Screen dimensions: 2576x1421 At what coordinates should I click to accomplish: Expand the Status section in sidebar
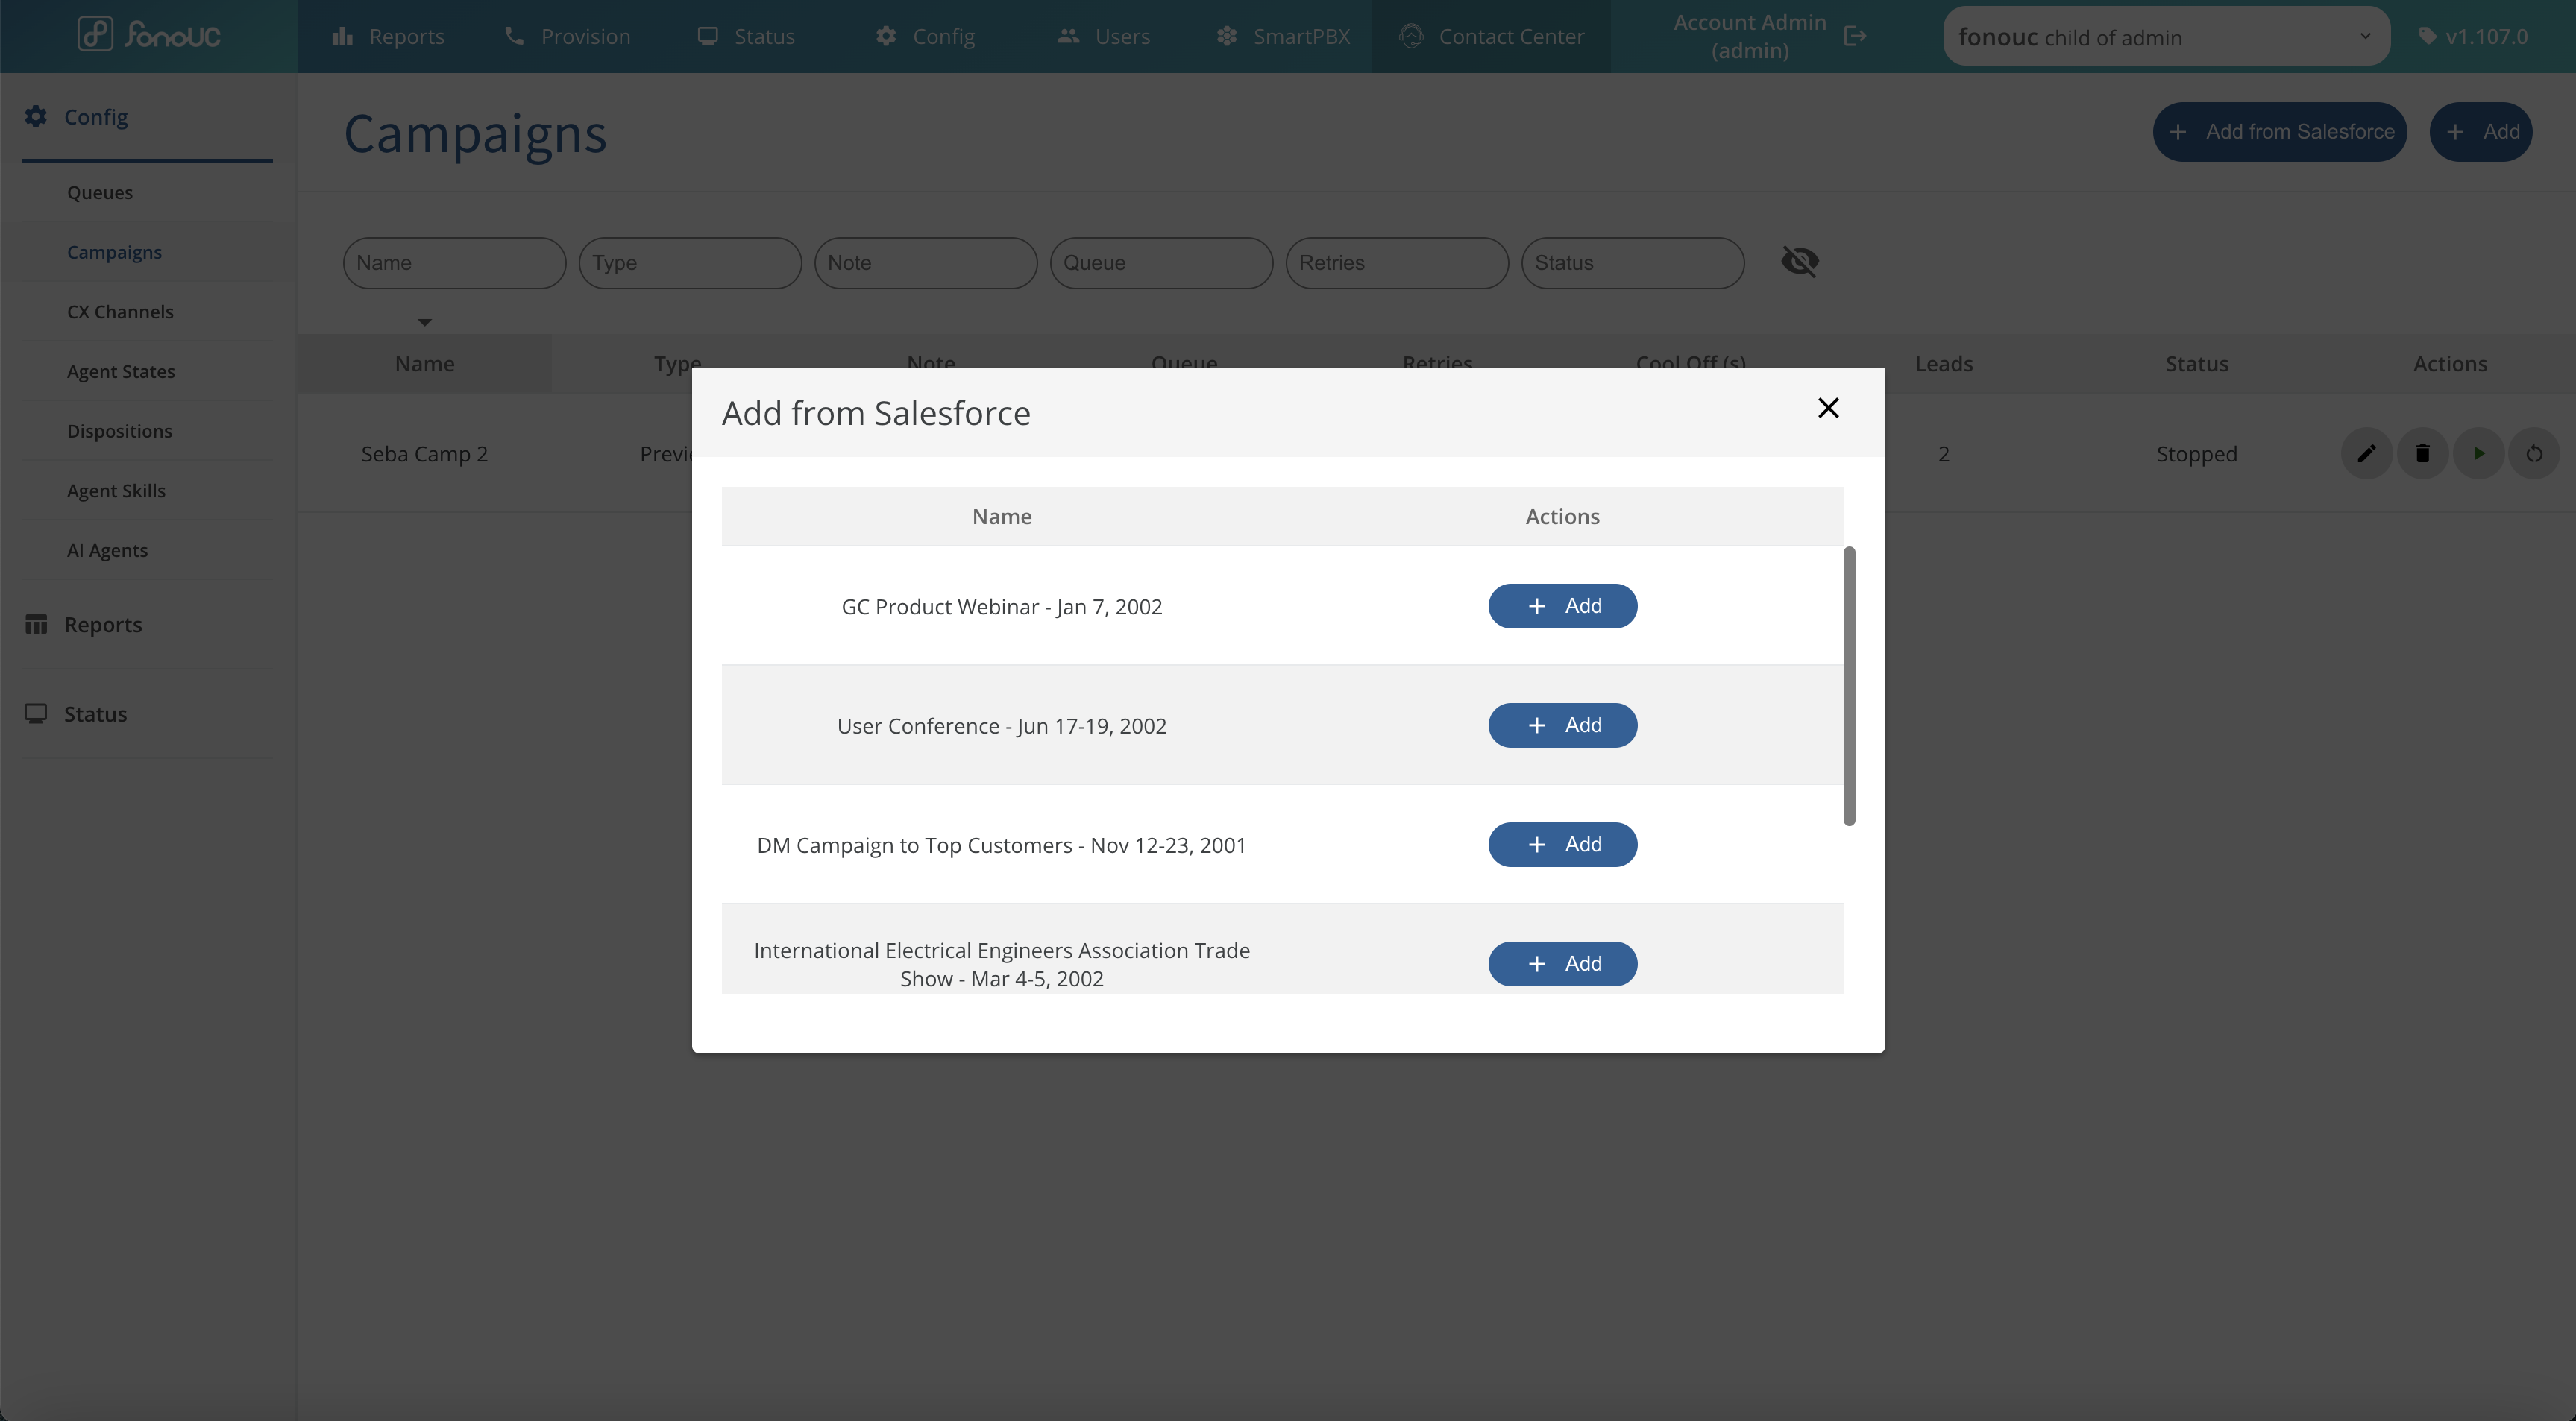point(95,714)
